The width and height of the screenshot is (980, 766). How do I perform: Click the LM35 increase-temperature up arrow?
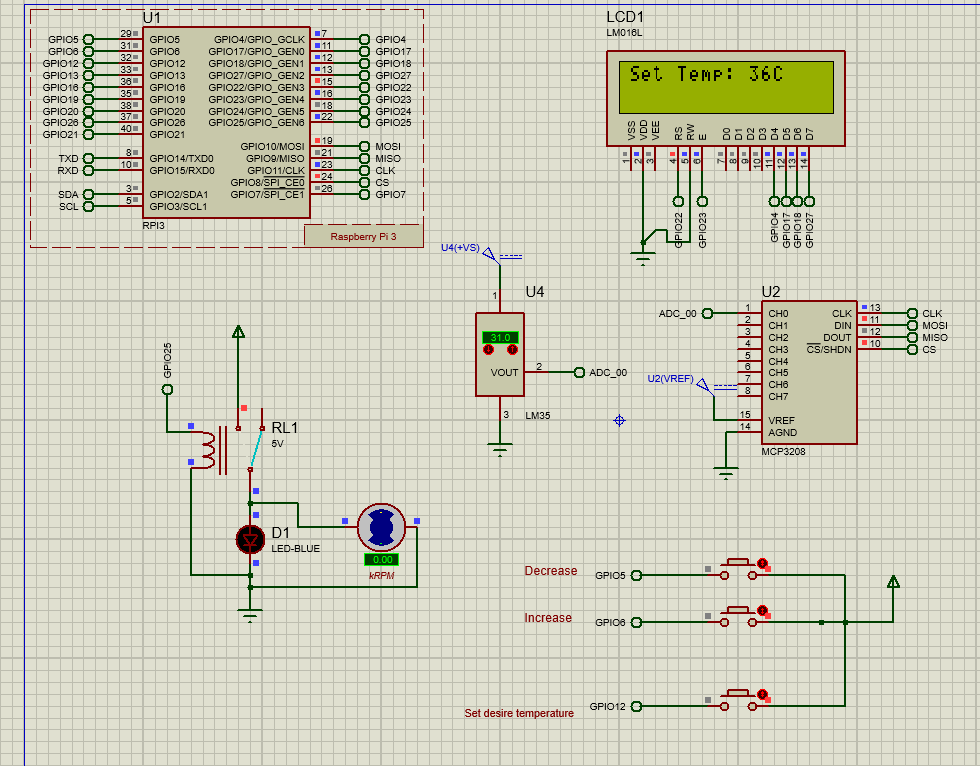(x=512, y=349)
